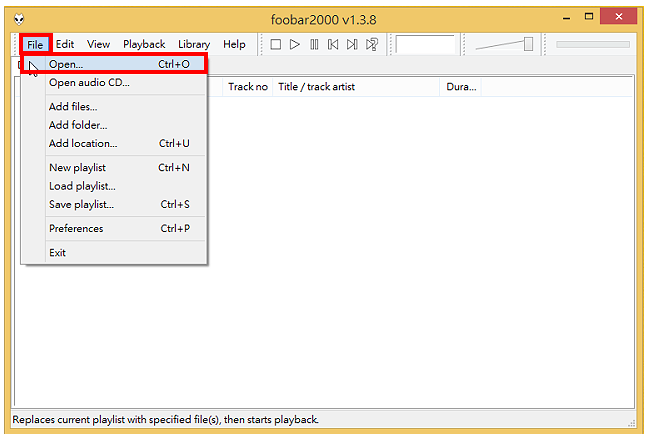Screen dimensions: 651x440
Task: Click the Track no column header
Action: click(247, 87)
